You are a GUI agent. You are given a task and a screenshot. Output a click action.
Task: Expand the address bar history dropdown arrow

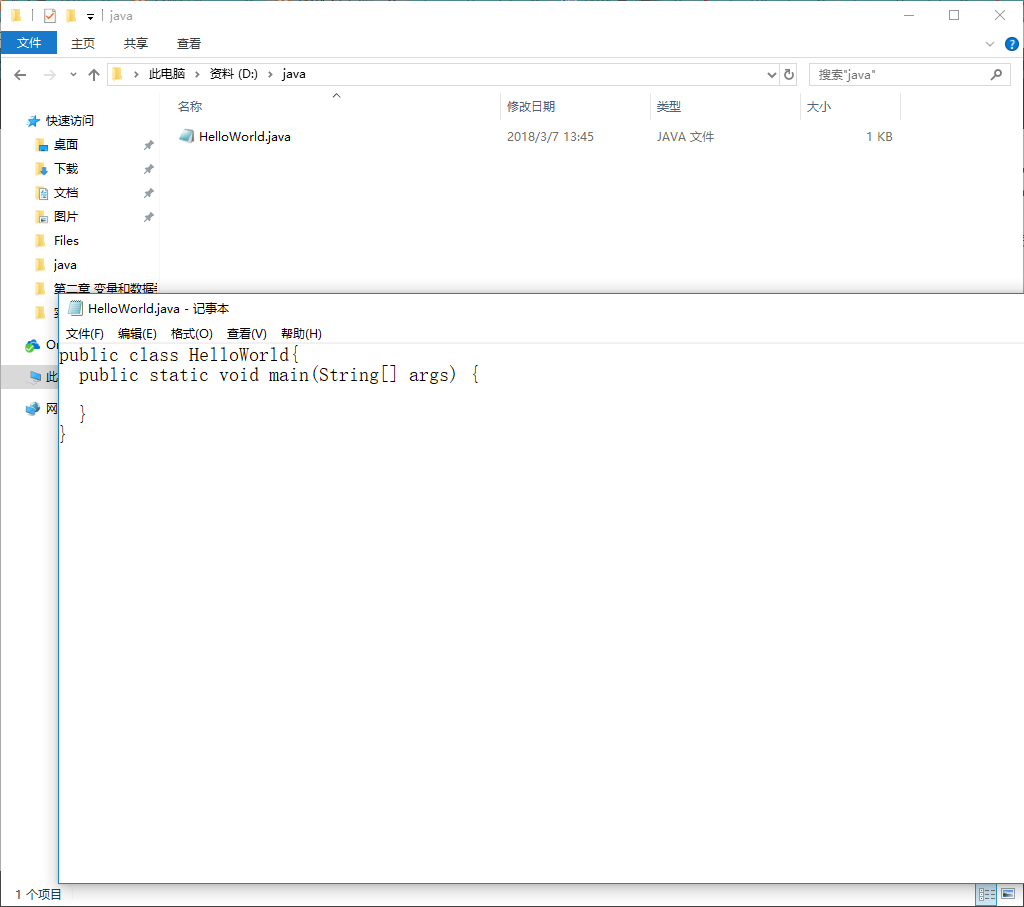point(770,73)
